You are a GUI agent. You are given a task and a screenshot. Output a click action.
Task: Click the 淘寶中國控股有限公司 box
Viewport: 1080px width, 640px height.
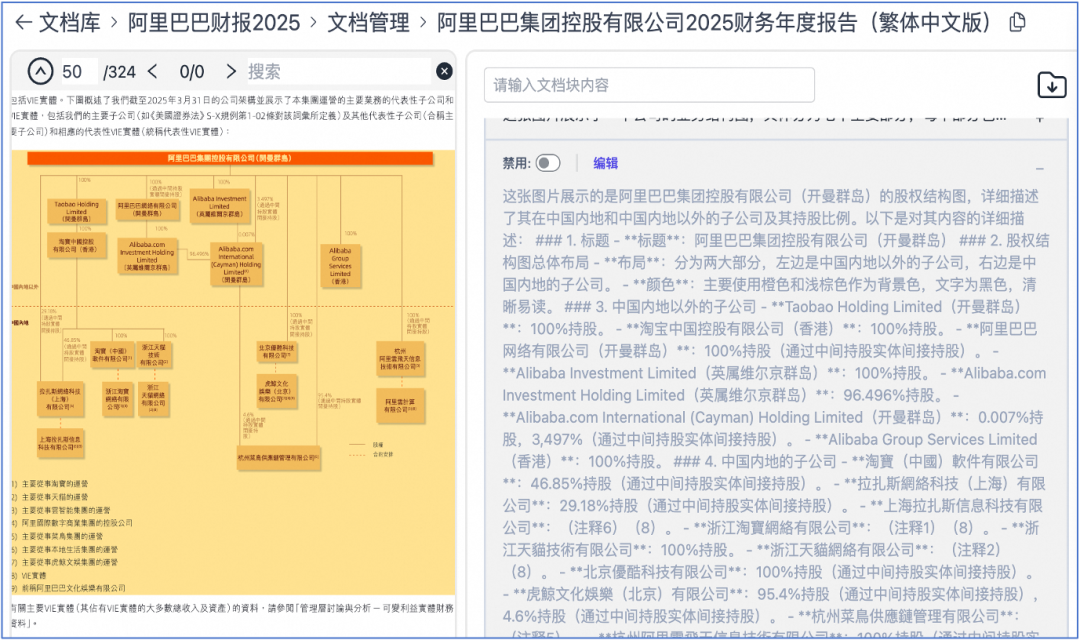coord(76,245)
